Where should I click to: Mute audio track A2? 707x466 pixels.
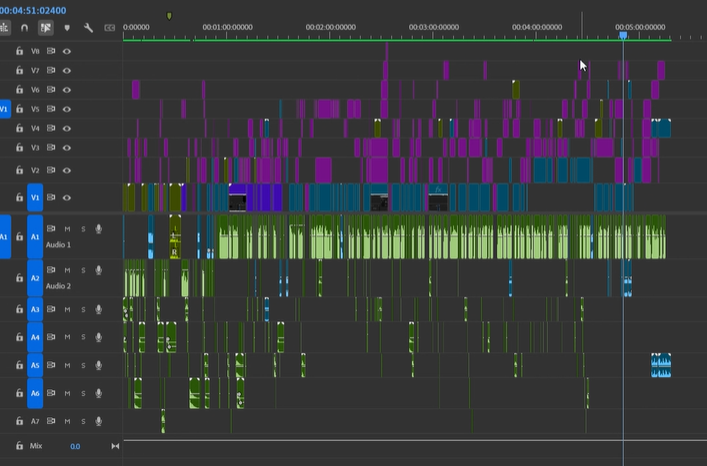67,270
